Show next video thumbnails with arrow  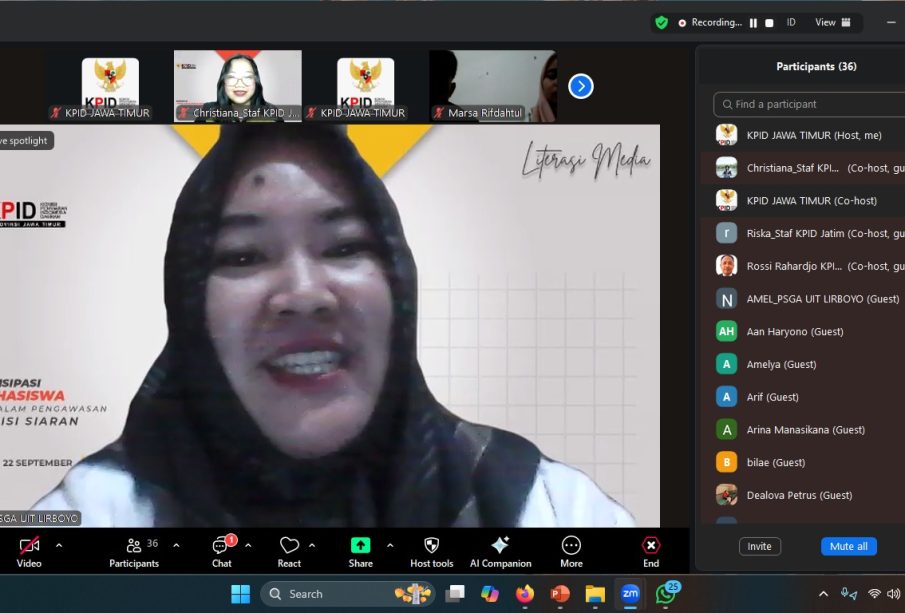point(581,87)
